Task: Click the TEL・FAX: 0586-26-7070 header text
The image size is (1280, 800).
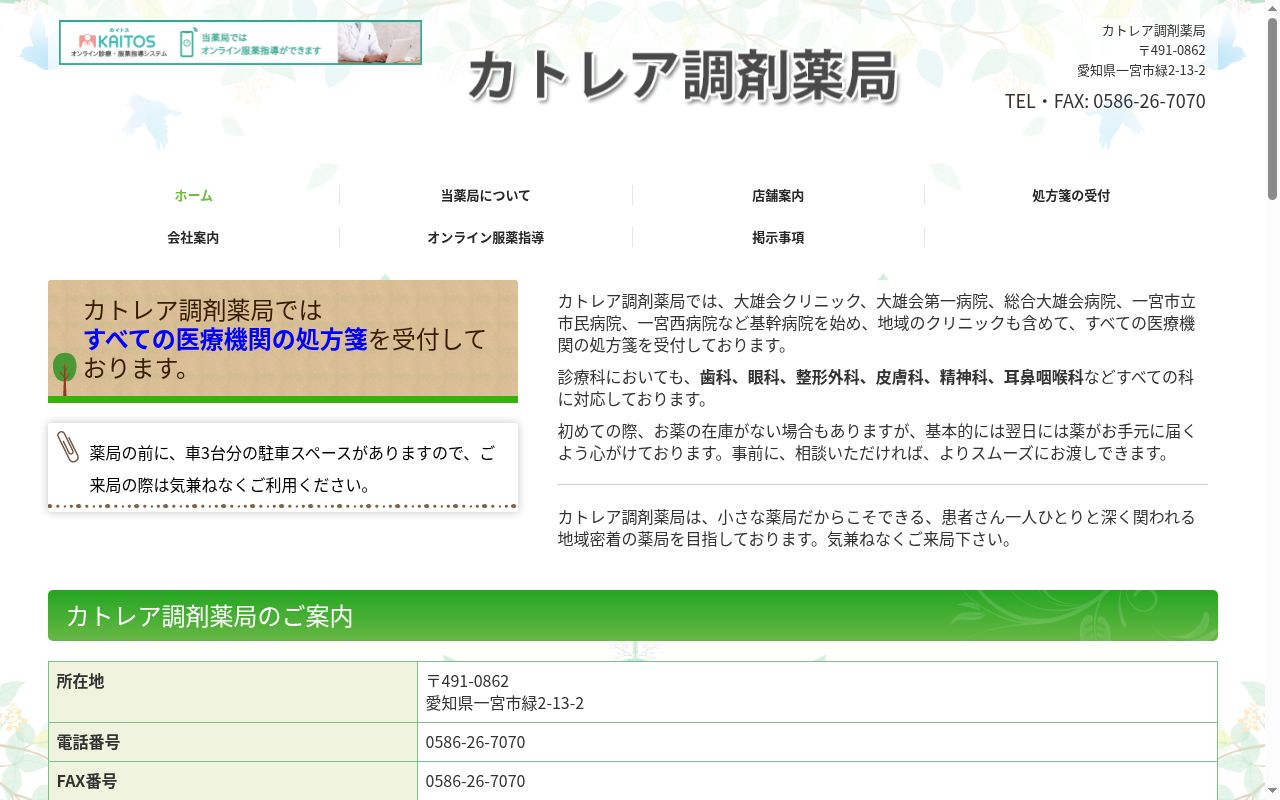Action: 1105,101
